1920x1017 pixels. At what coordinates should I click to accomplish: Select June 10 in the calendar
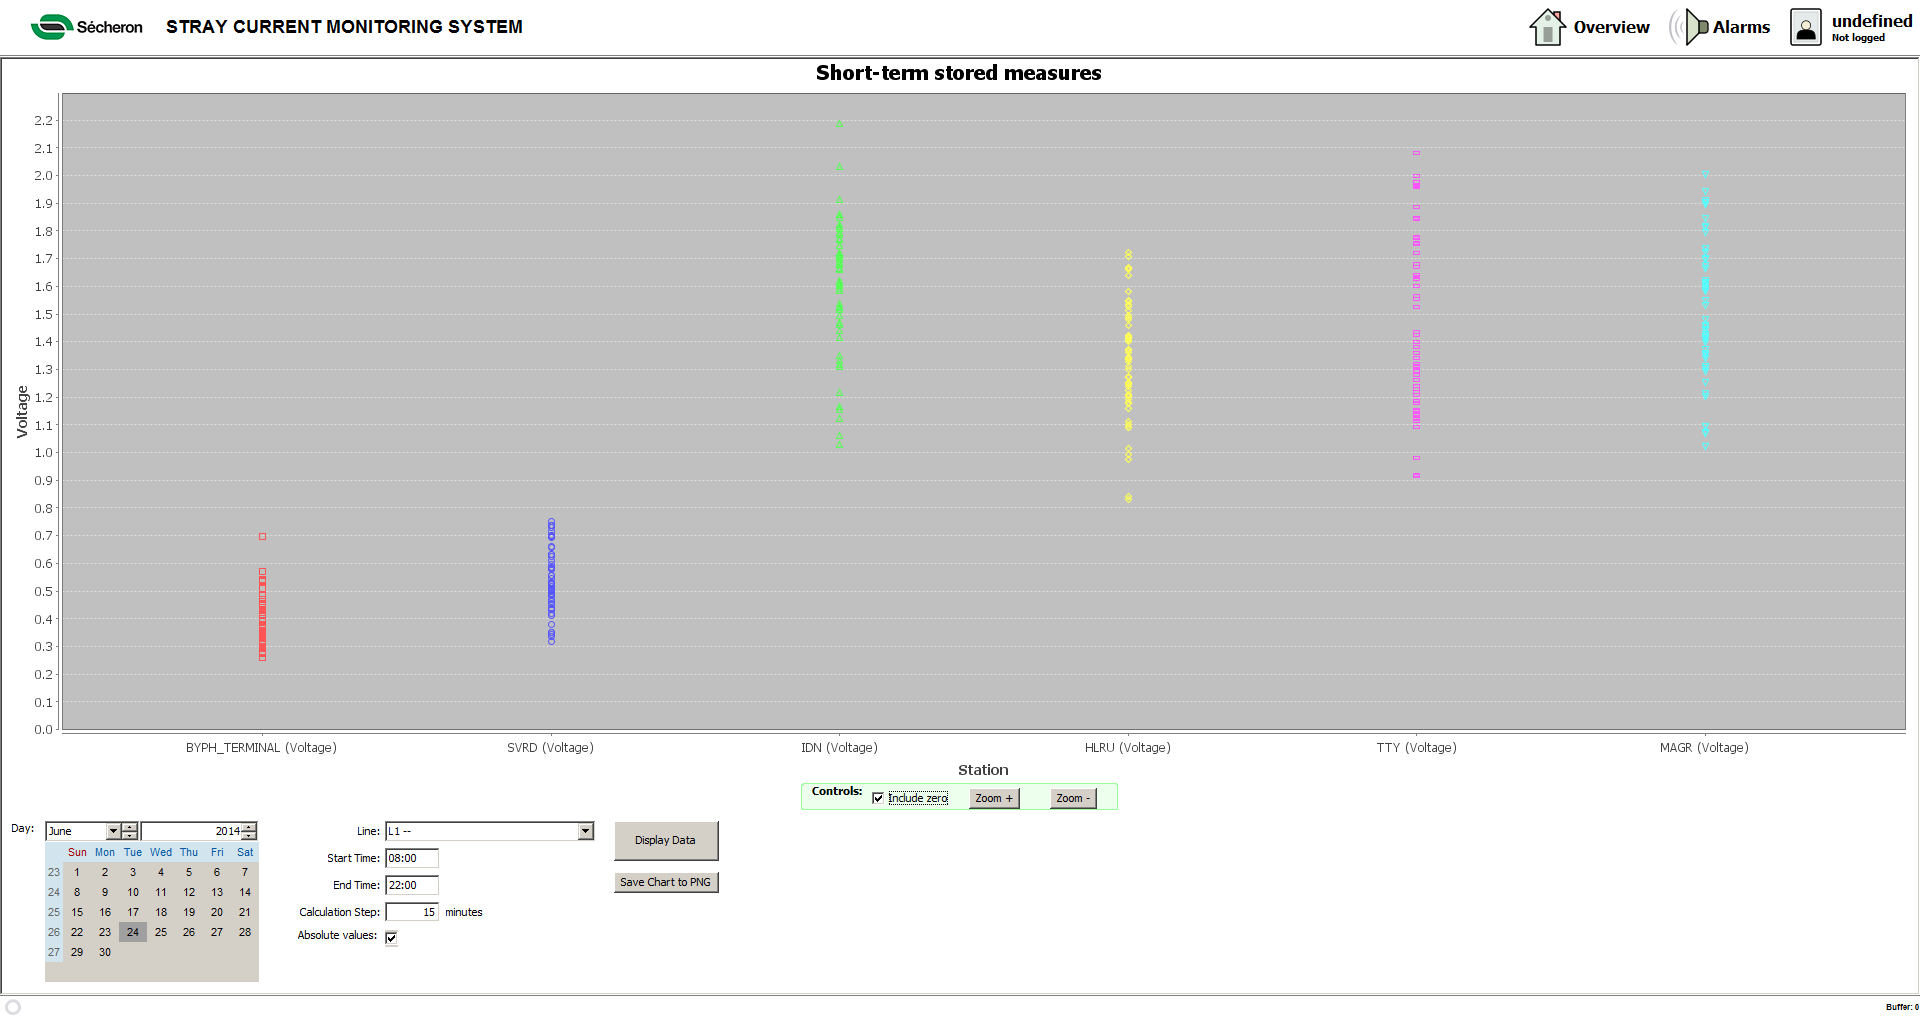[133, 892]
